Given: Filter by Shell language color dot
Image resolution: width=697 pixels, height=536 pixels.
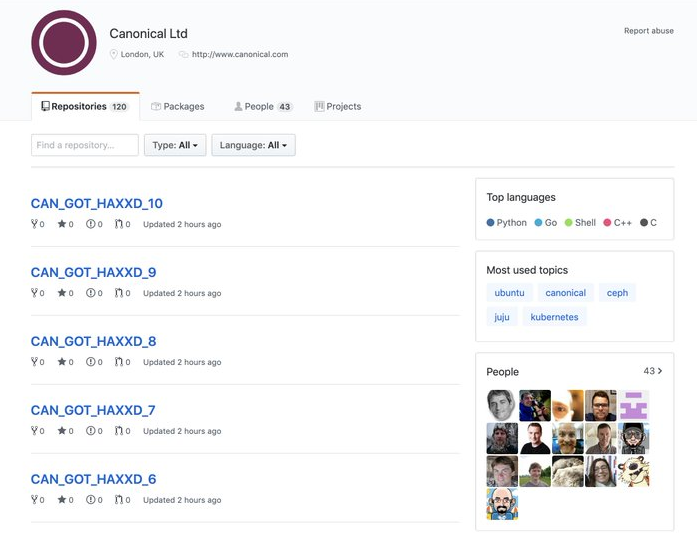Looking at the screenshot, I should pyautogui.click(x=569, y=222).
